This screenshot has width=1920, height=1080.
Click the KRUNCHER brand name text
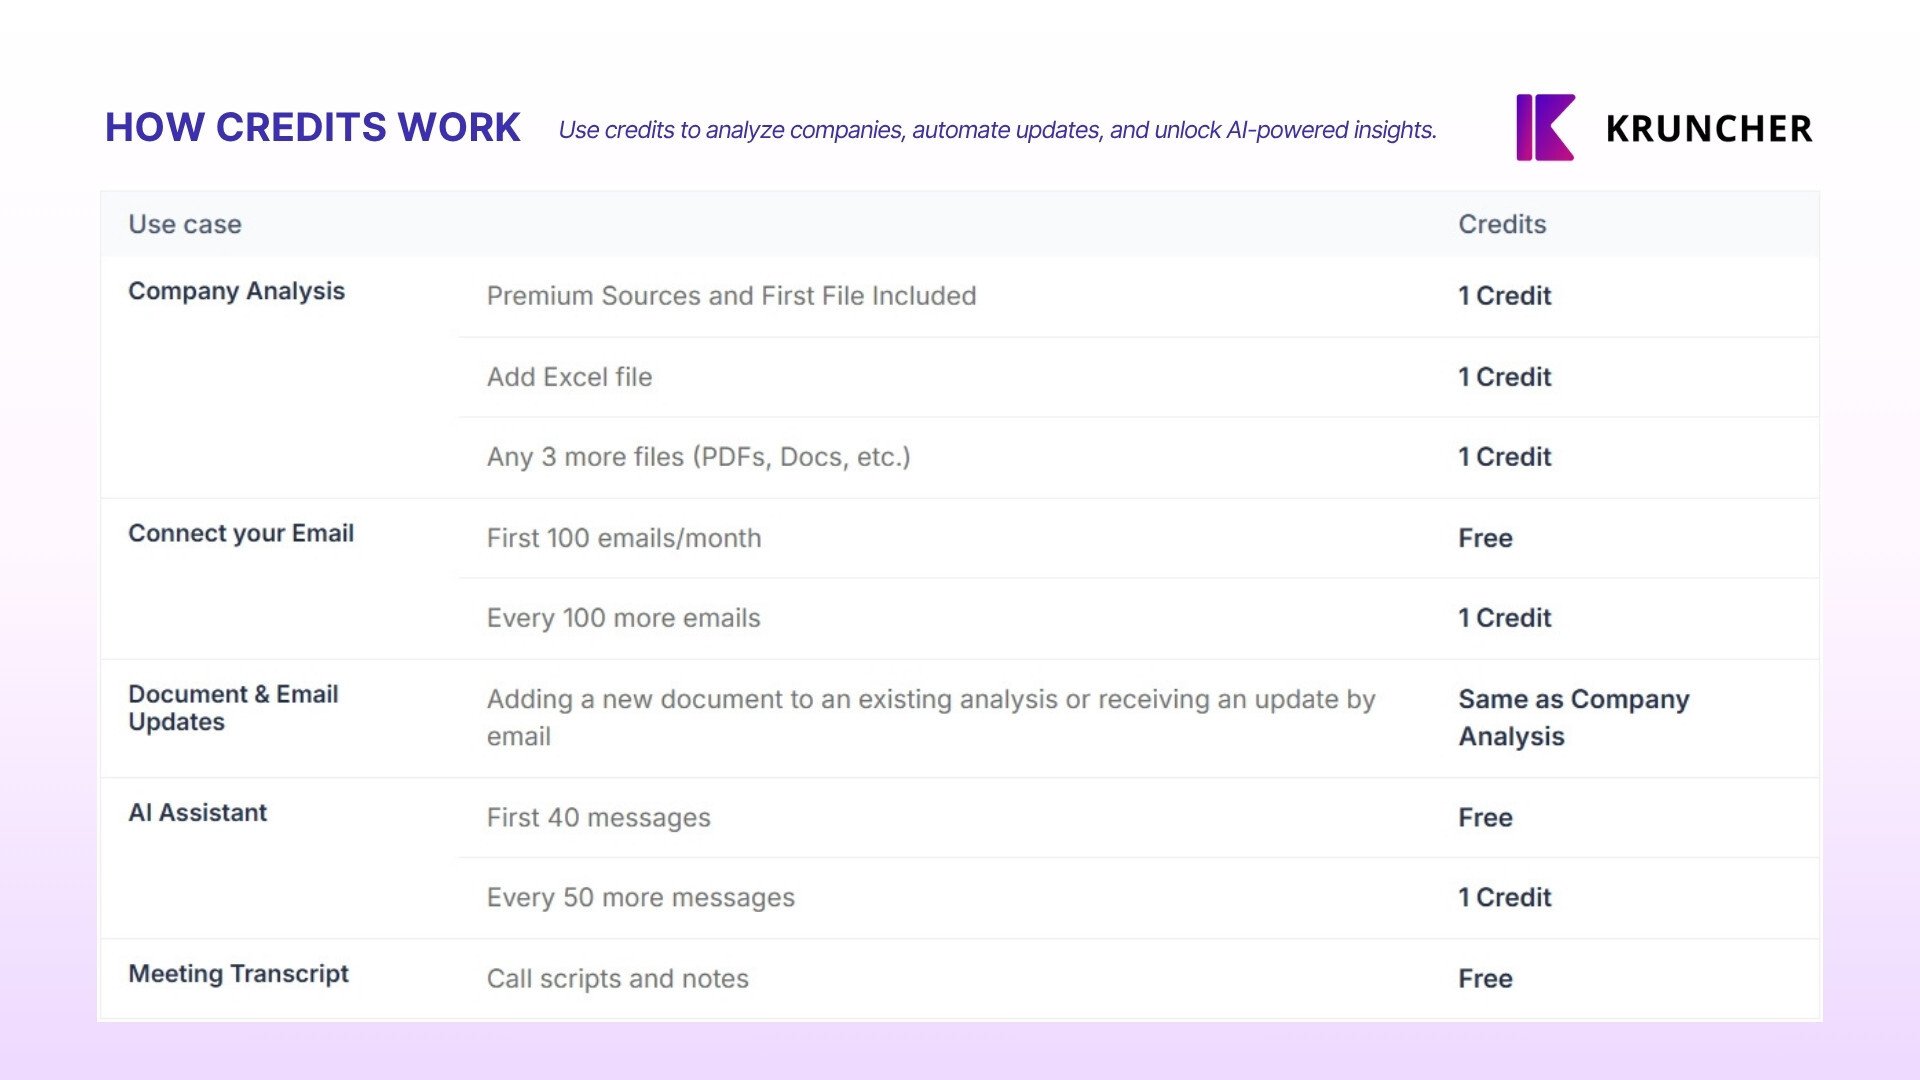[x=1709, y=129]
